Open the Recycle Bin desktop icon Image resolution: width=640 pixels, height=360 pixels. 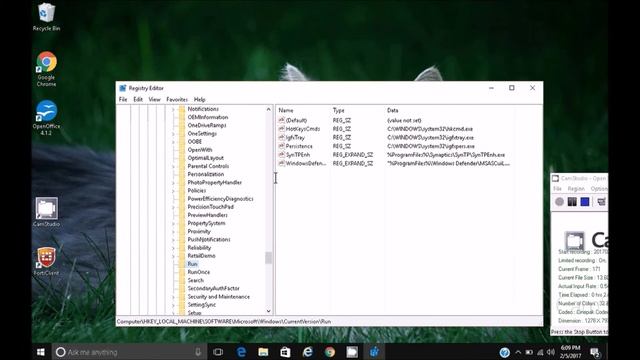point(46,17)
